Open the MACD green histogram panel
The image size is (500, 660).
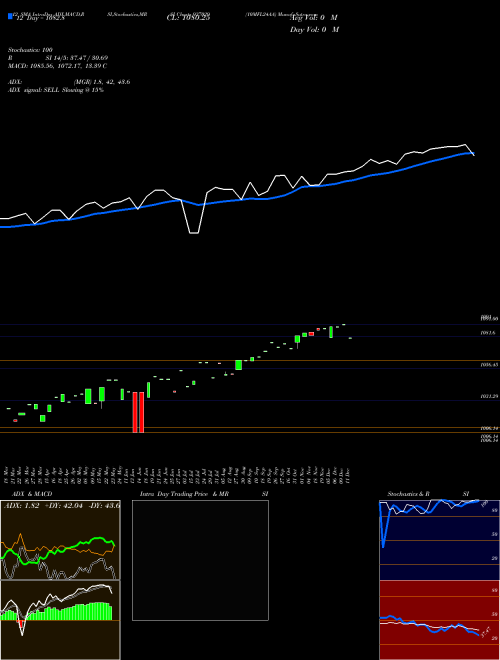60,620
